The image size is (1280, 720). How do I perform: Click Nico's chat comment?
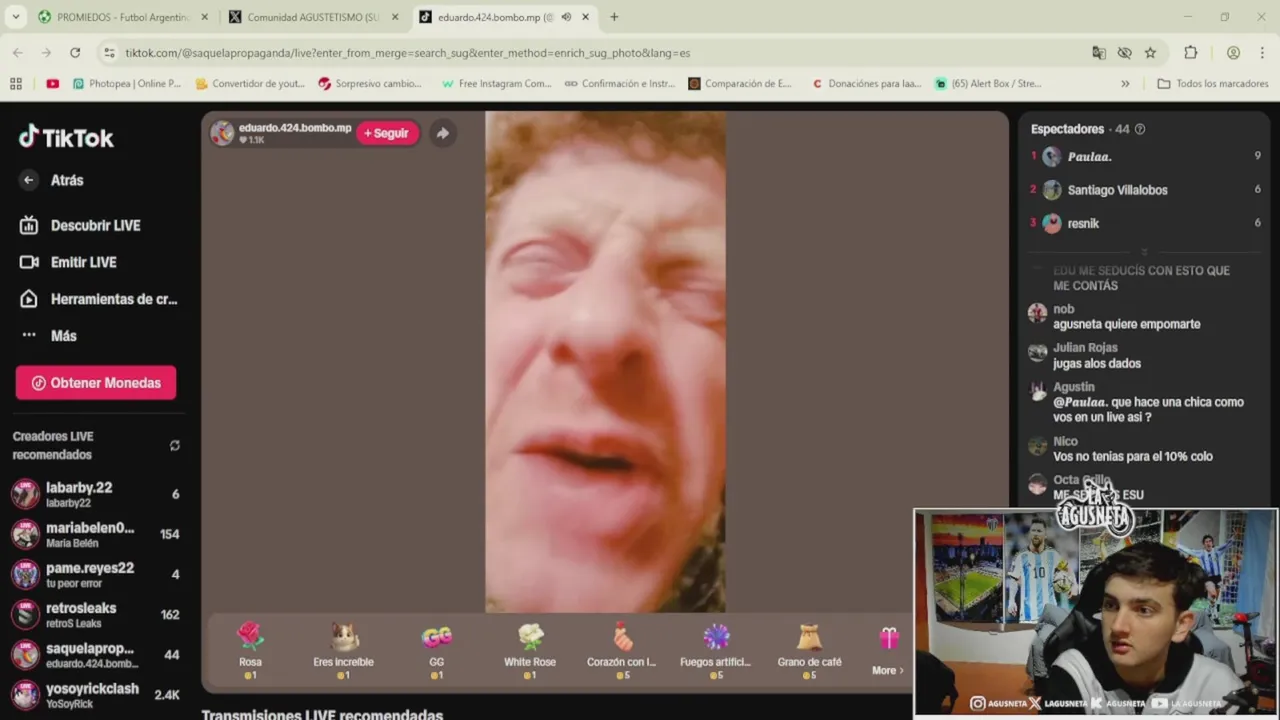click(x=1133, y=456)
